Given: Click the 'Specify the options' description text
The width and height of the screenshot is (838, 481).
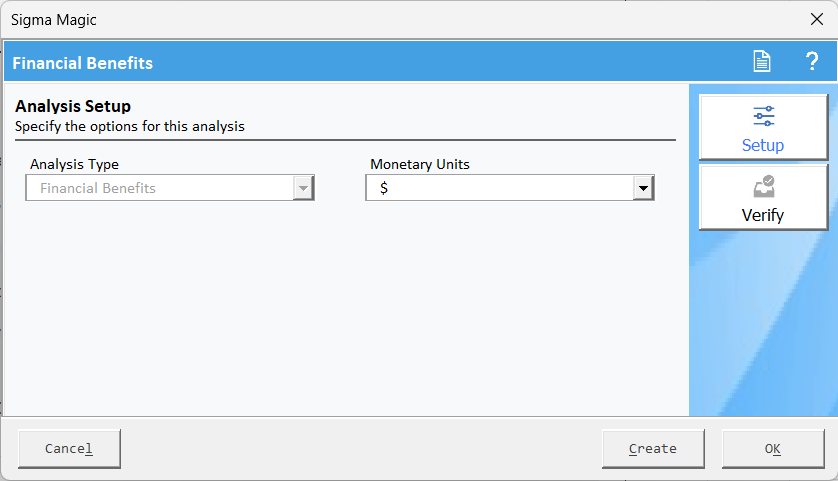Looking at the screenshot, I should point(130,127).
